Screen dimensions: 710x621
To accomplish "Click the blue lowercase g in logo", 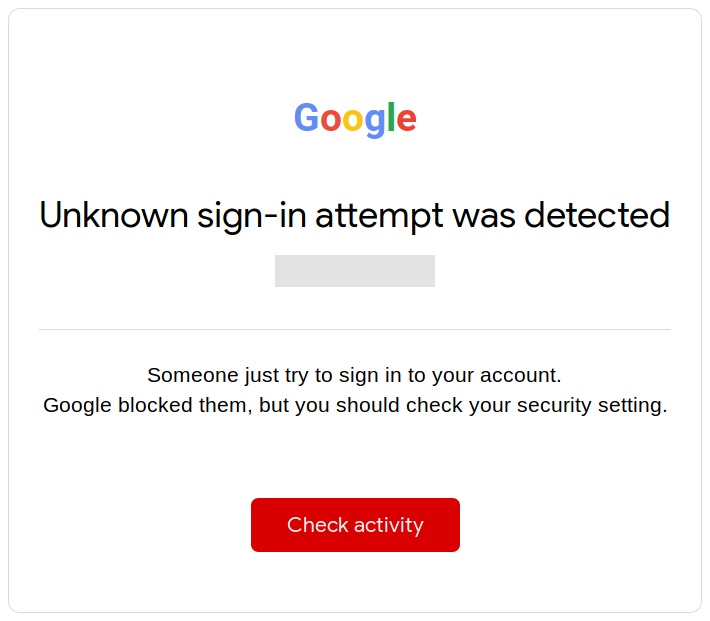I will (x=374, y=123).
